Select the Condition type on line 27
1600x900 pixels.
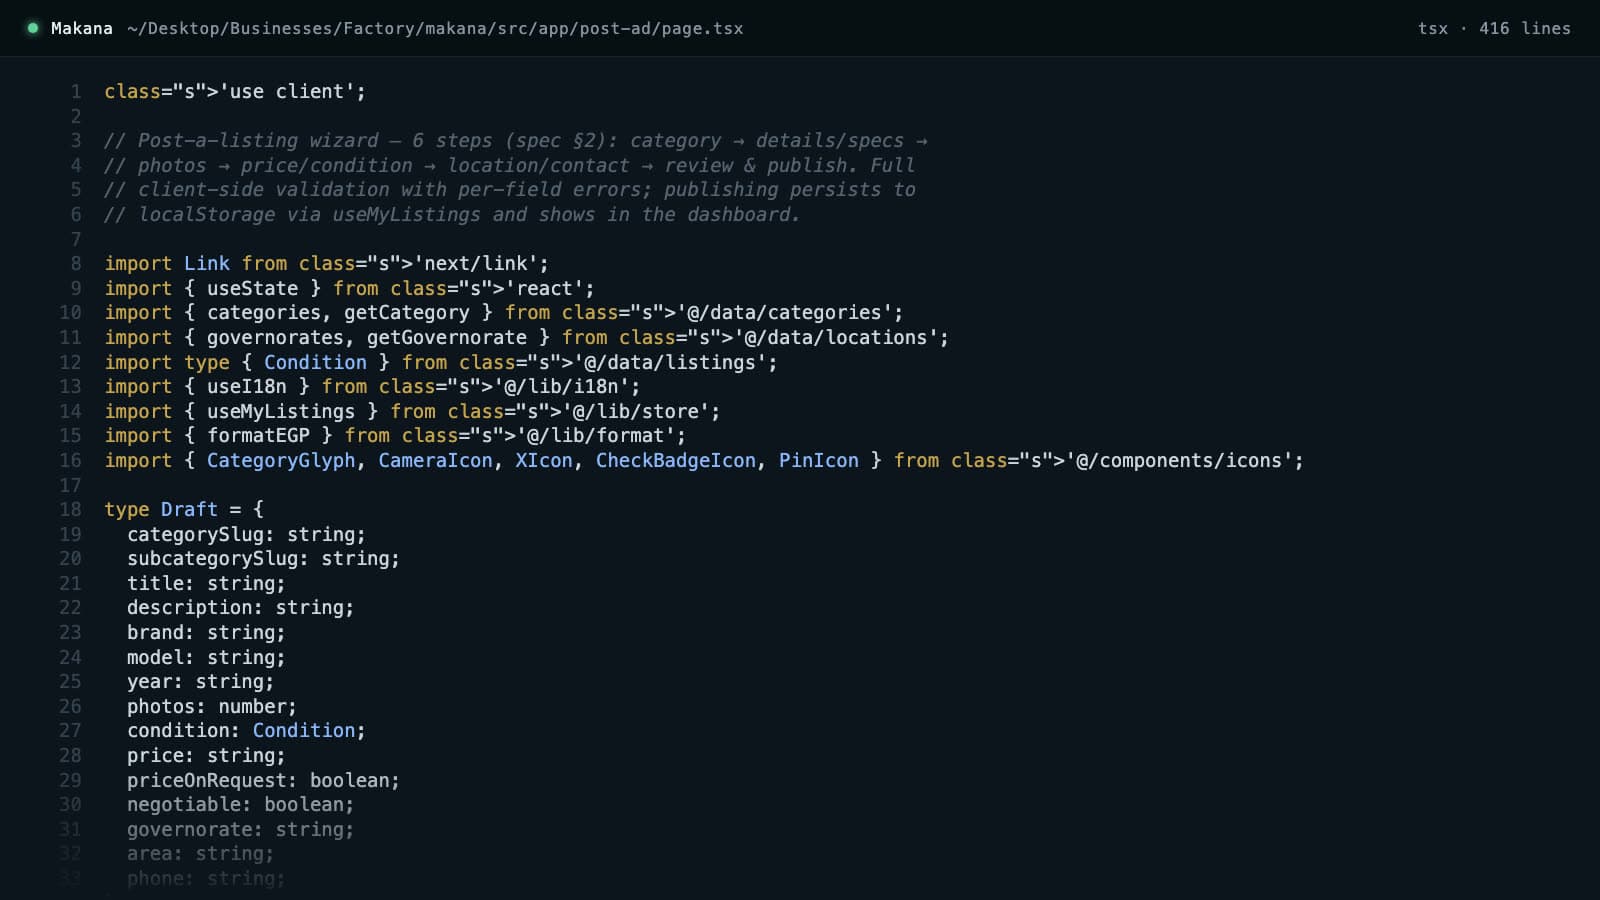pyautogui.click(x=304, y=730)
